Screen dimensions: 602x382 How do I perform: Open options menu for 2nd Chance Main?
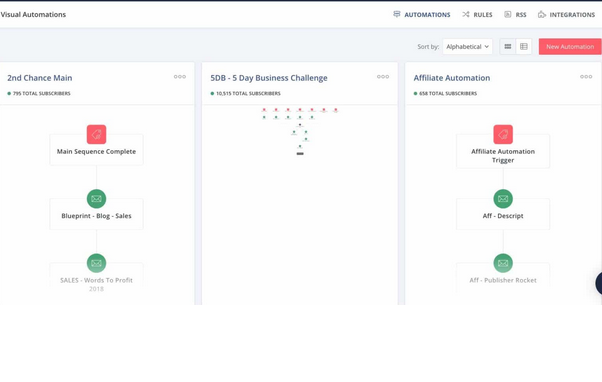point(180,77)
